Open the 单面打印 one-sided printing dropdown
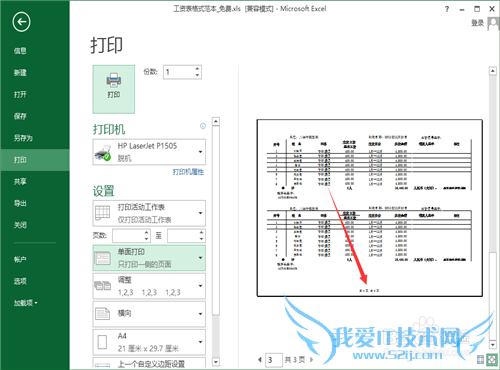This screenshot has width=500, height=370. coord(149,258)
